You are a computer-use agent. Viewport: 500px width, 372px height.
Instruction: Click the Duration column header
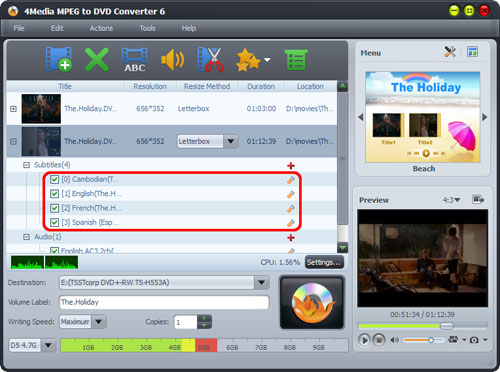(x=261, y=86)
